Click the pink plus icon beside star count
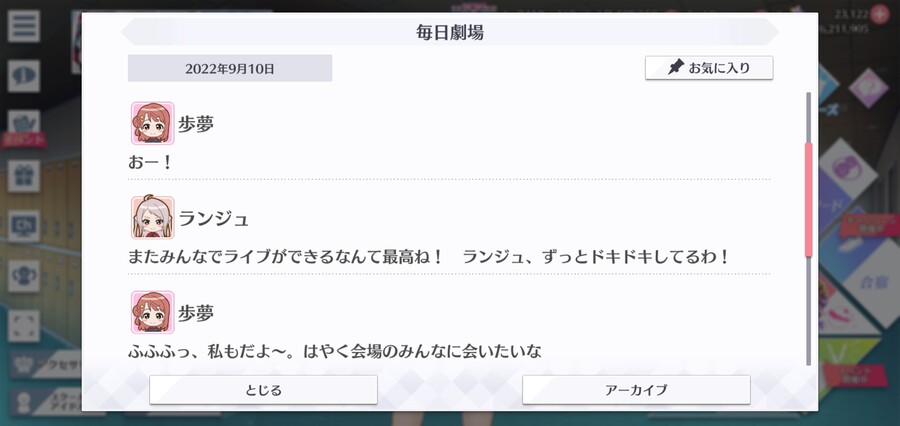 point(879,14)
